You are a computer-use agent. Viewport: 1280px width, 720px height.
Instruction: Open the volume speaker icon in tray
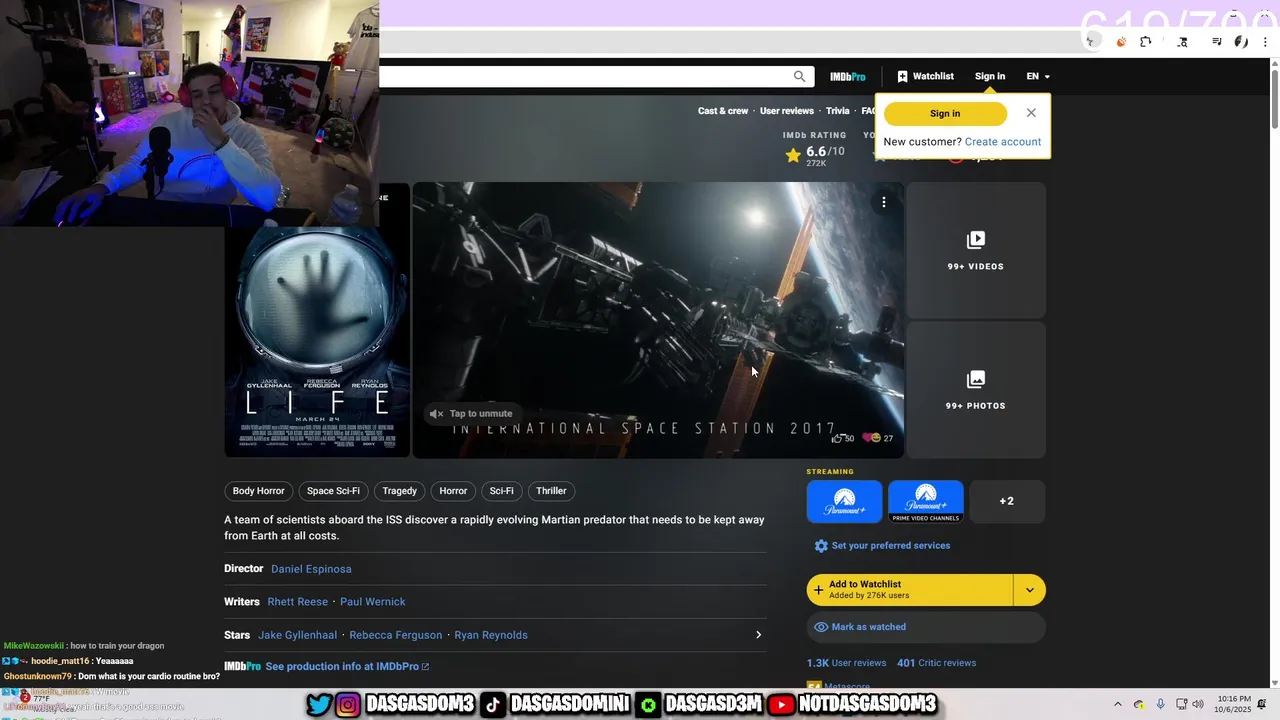pyautogui.click(x=1198, y=704)
